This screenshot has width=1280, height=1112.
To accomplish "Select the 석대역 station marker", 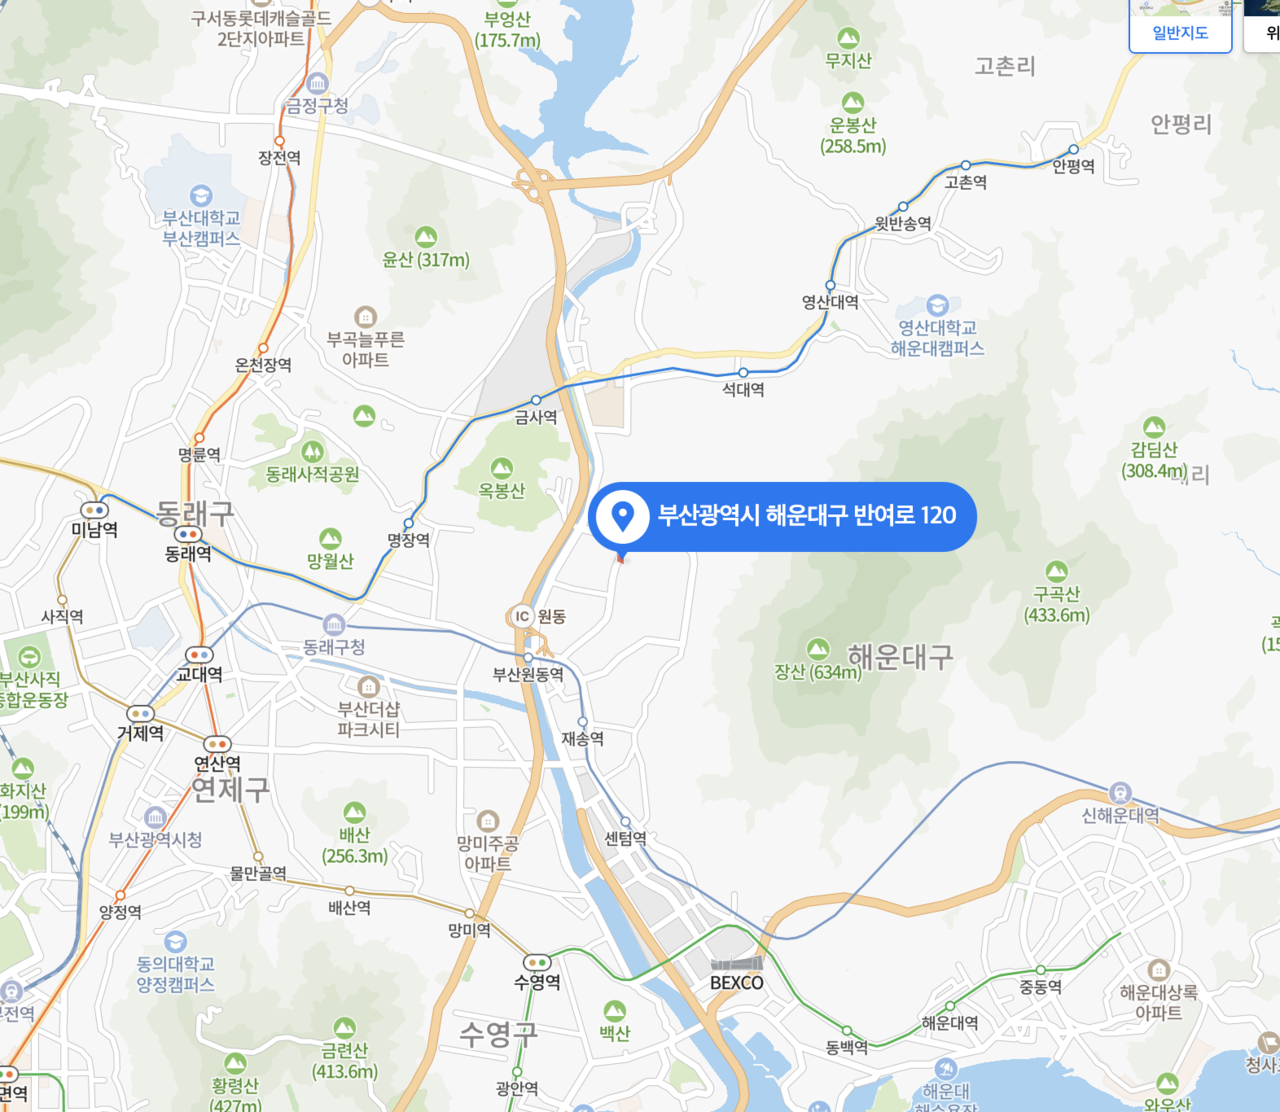I will coord(743,373).
